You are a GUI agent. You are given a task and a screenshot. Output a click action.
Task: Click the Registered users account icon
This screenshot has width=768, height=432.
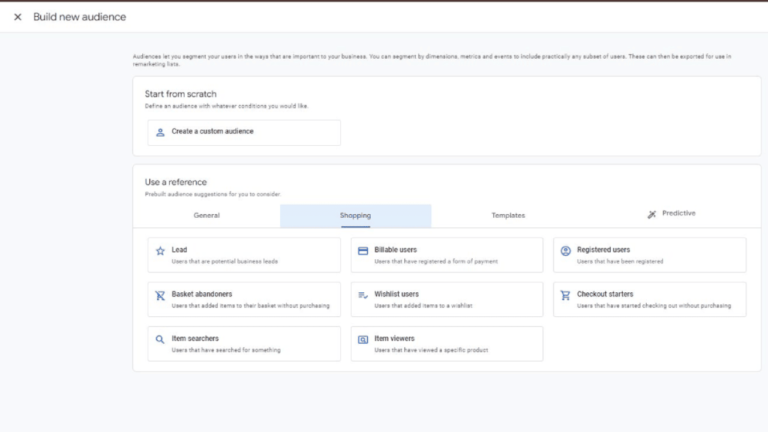coord(566,251)
